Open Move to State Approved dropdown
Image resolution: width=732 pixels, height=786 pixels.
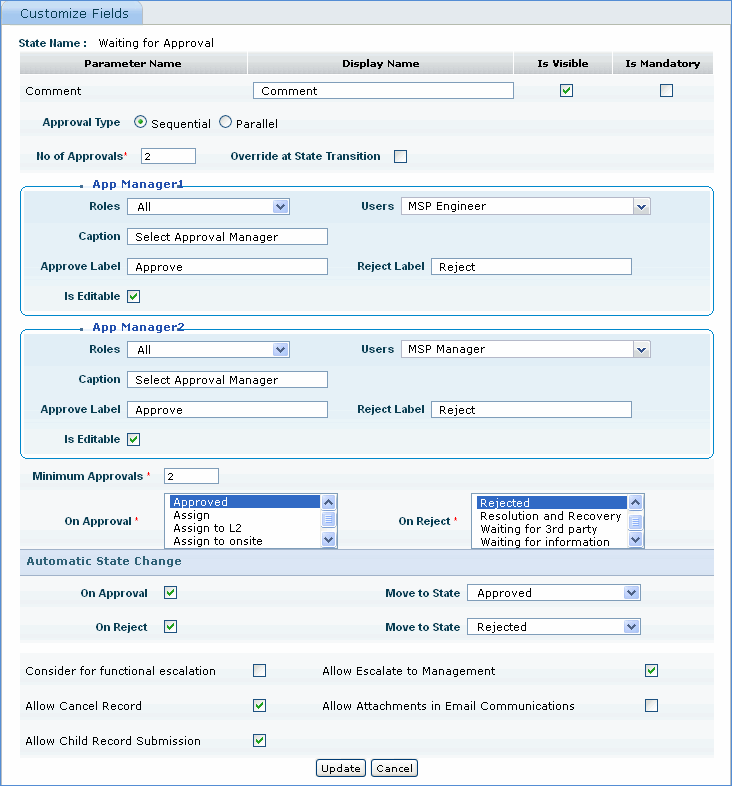point(553,593)
